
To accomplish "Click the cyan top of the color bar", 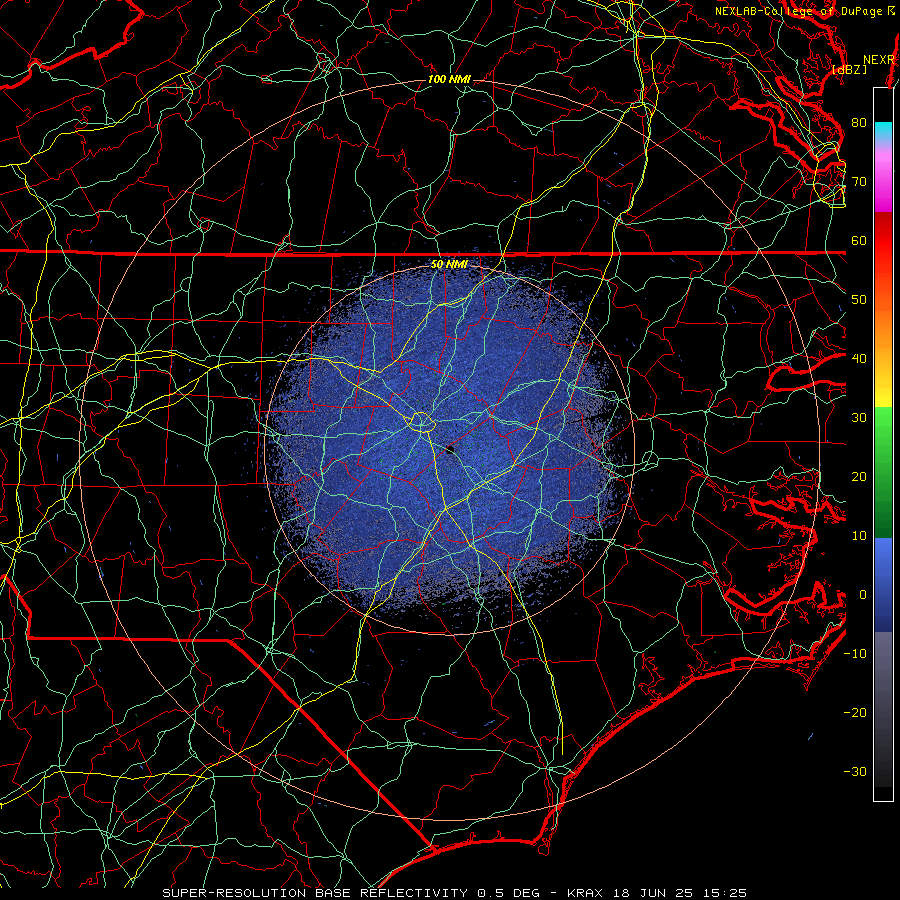I will (x=883, y=131).
